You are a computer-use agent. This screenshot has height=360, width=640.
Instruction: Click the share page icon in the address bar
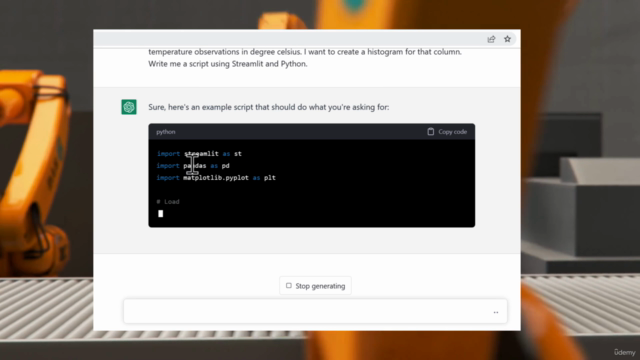point(491,39)
